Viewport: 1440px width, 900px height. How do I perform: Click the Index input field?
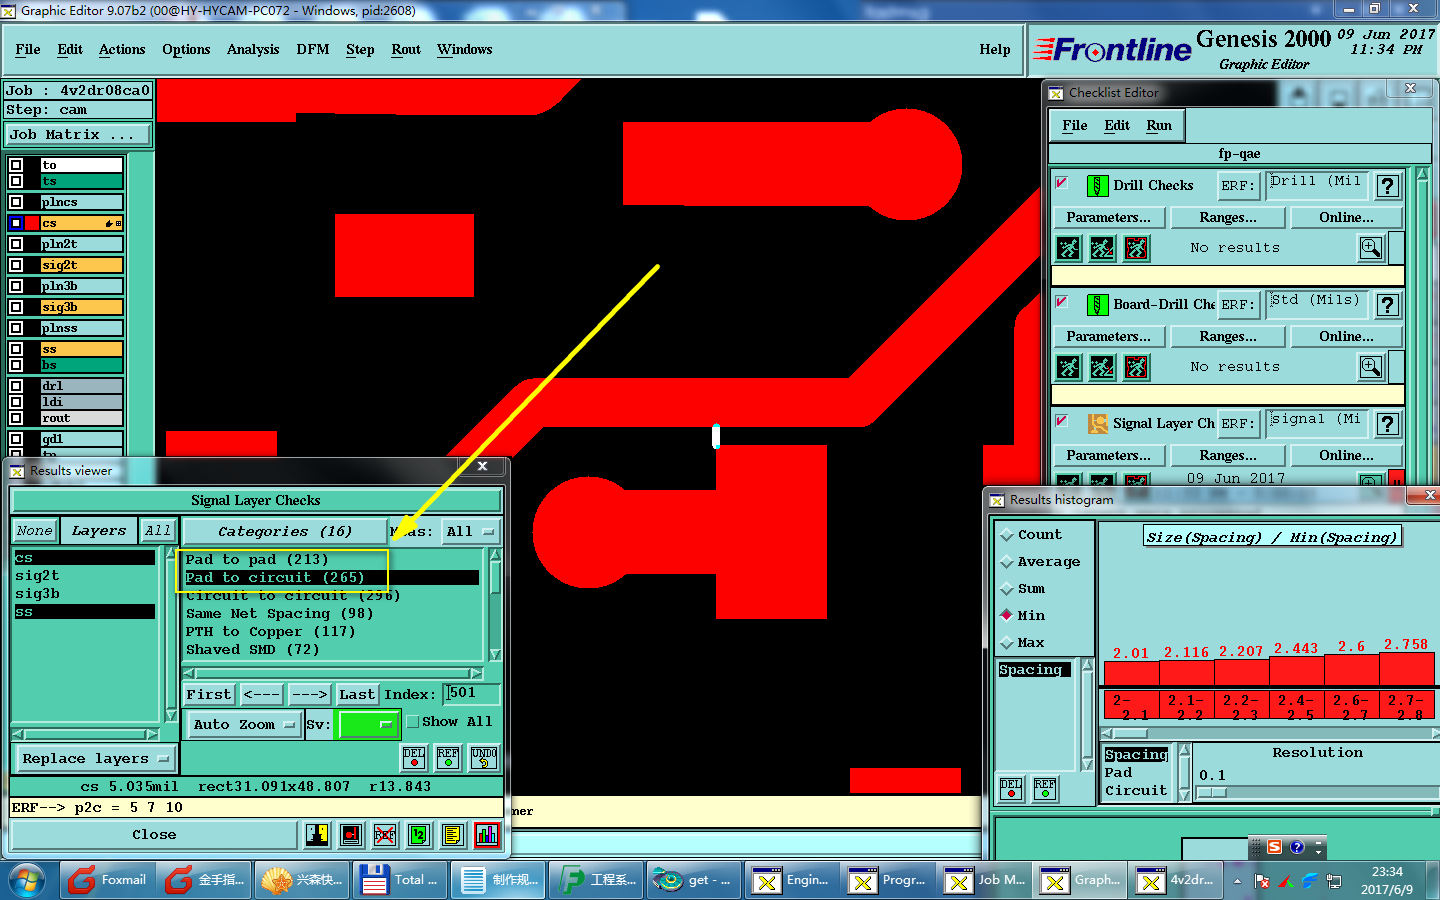472,694
